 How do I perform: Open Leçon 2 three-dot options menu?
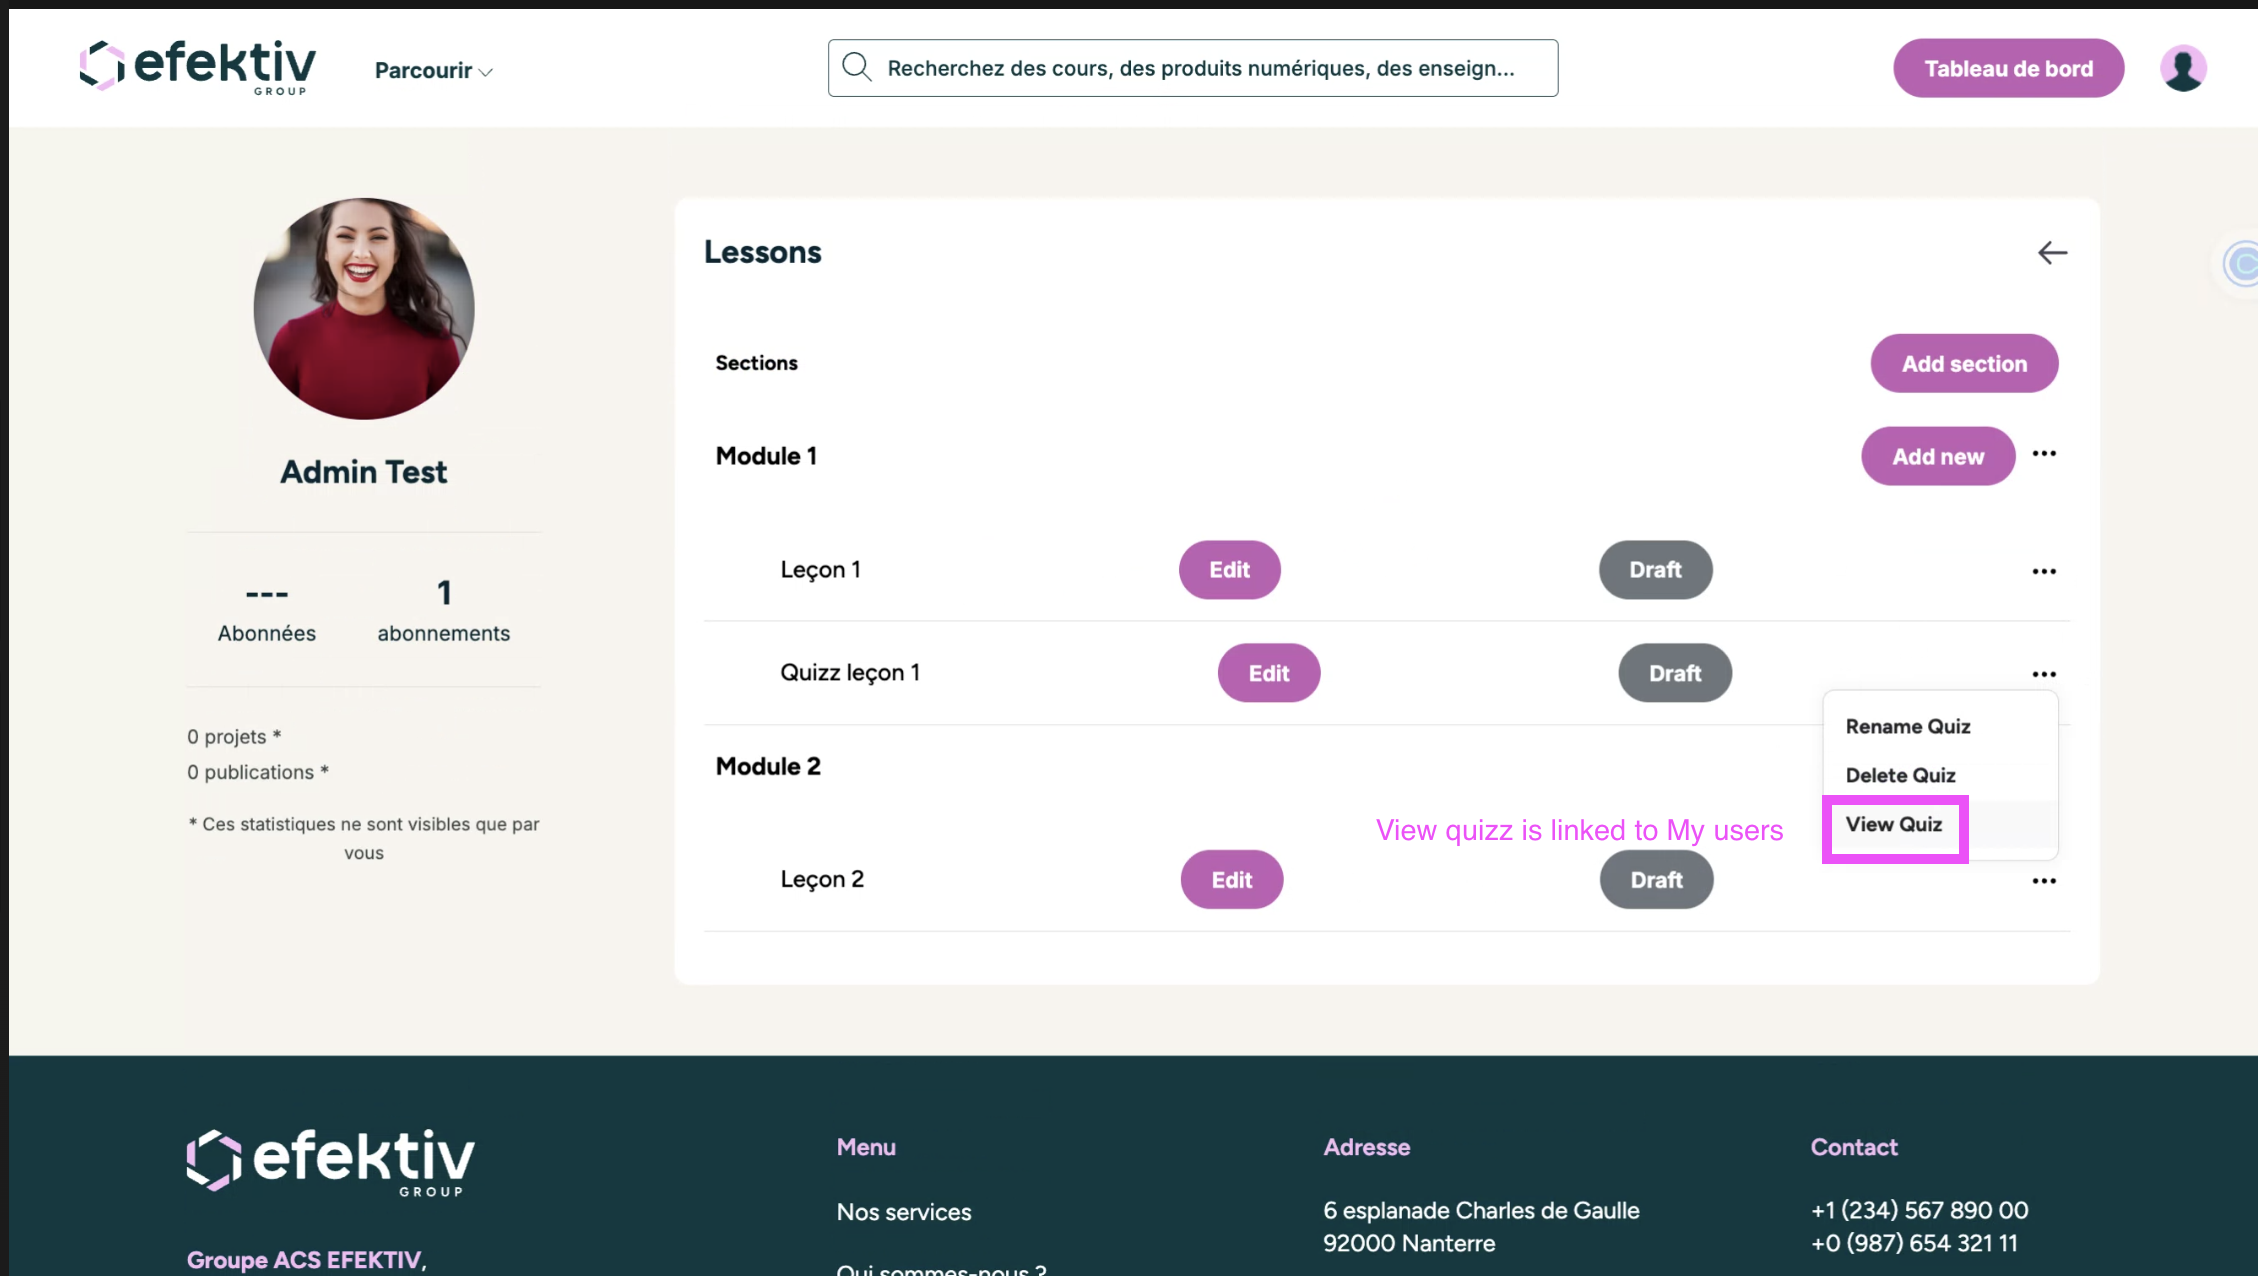pyautogui.click(x=2044, y=881)
